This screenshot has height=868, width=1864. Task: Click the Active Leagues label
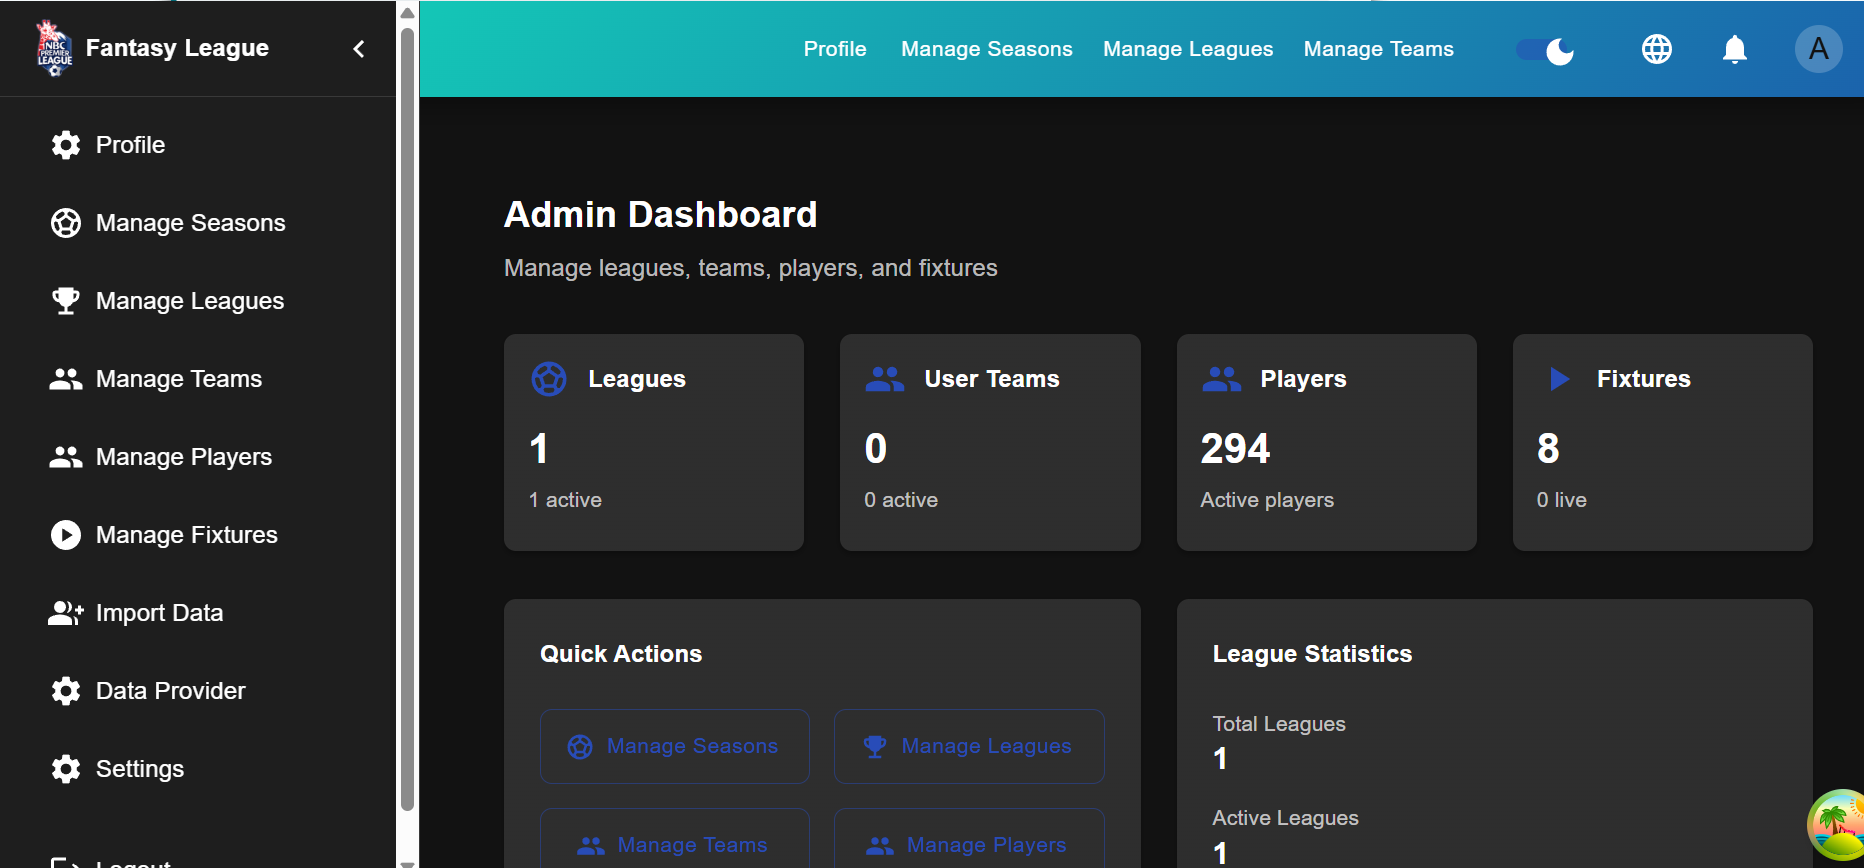point(1285,818)
